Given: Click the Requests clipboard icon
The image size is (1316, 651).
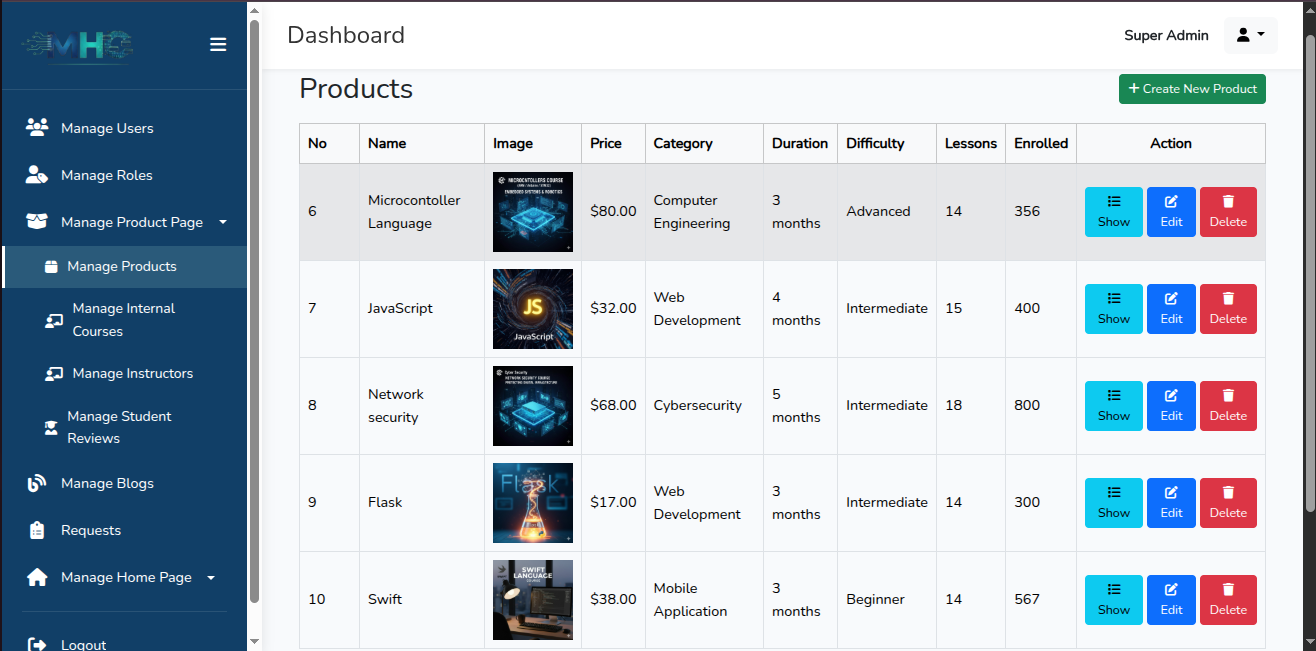Looking at the screenshot, I should coord(37,530).
